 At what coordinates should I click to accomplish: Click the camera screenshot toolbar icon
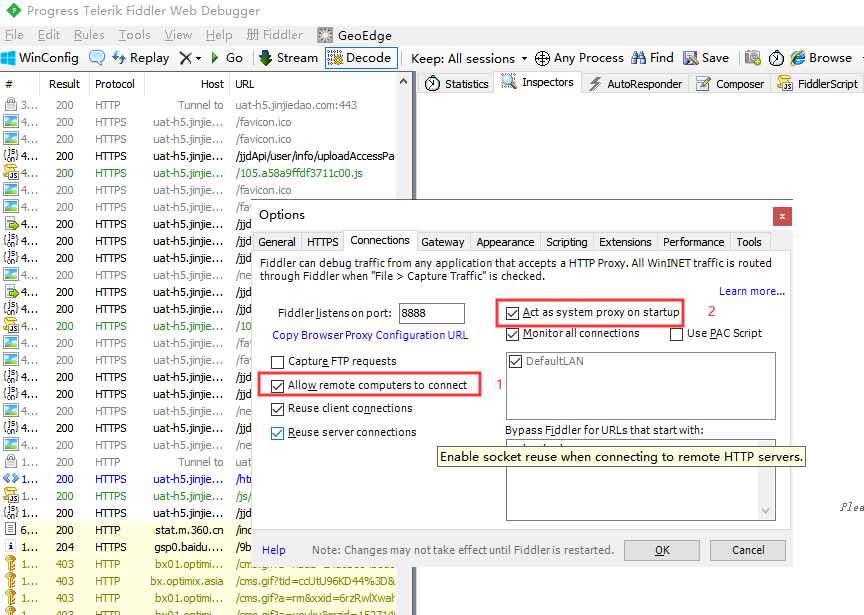point(752,58)
